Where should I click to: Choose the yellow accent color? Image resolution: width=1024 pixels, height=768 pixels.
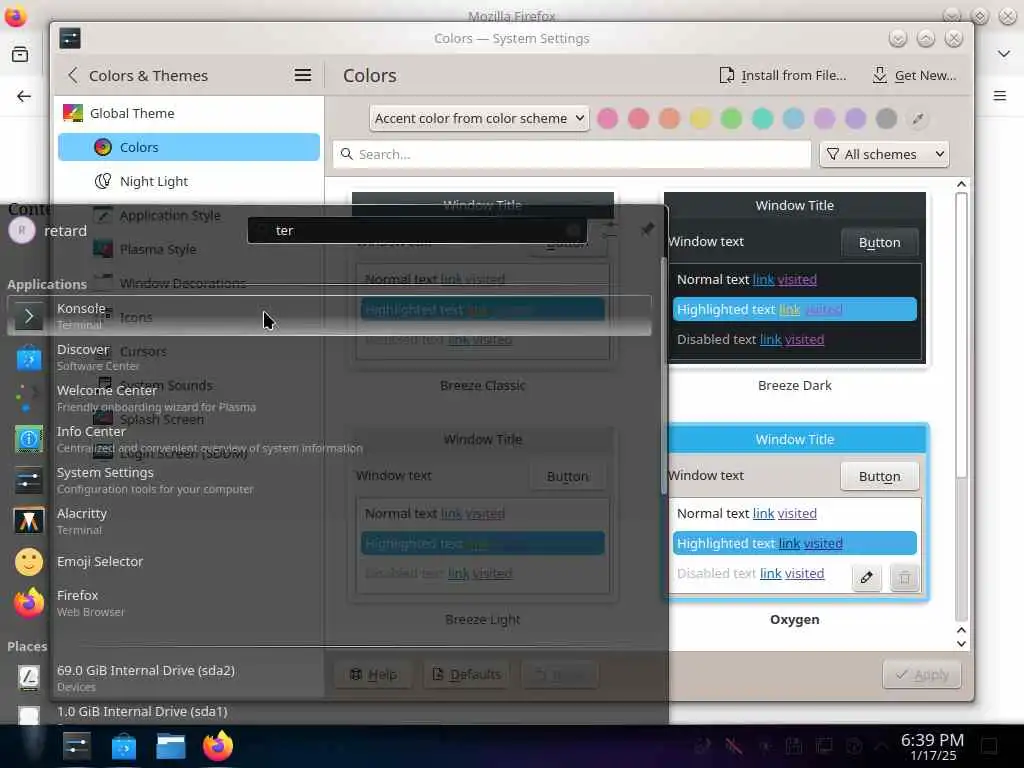pos(700,118)
